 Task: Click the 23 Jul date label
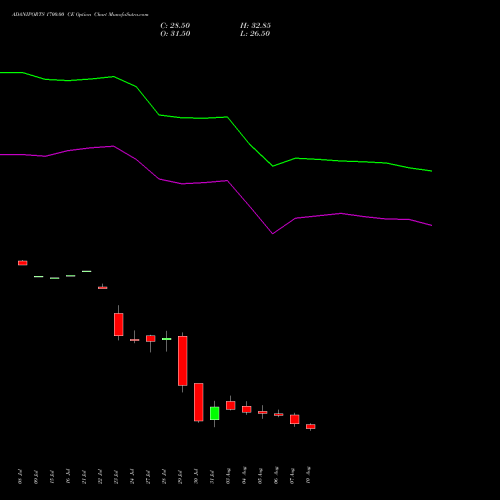point(116,477)
